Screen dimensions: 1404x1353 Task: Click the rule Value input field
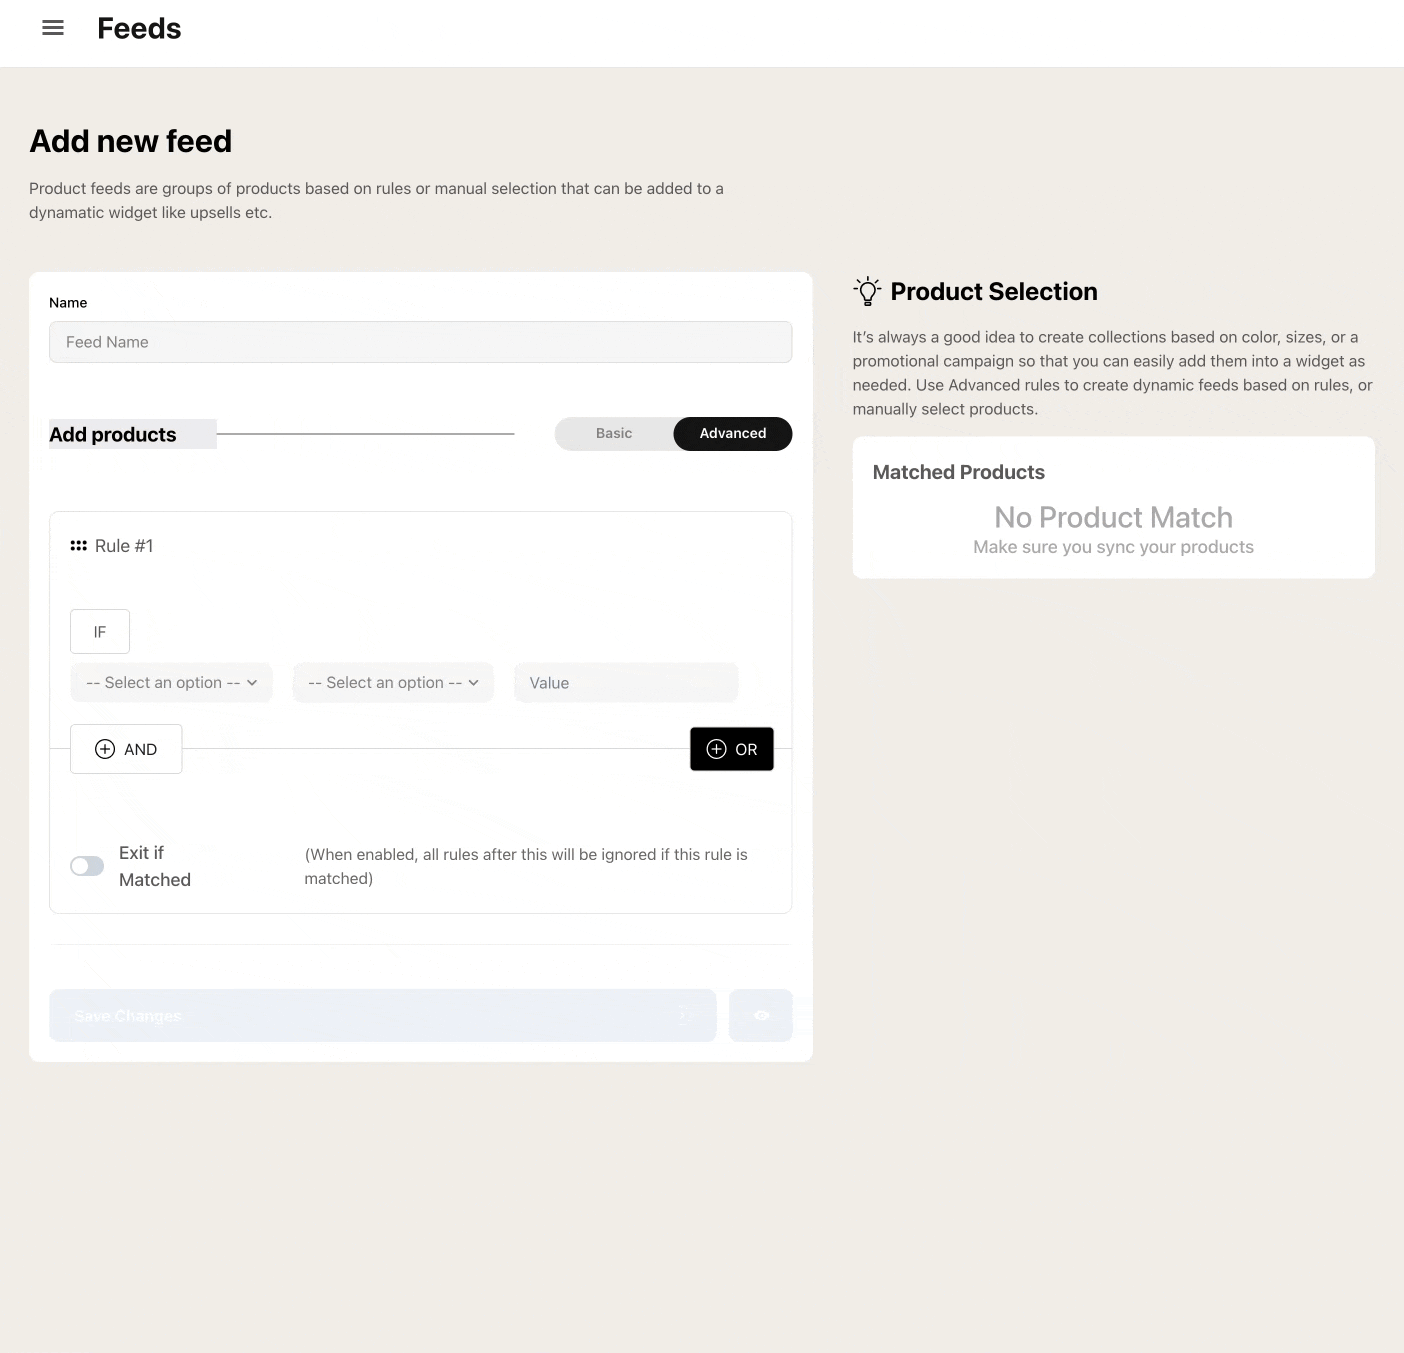coord(626,683)
